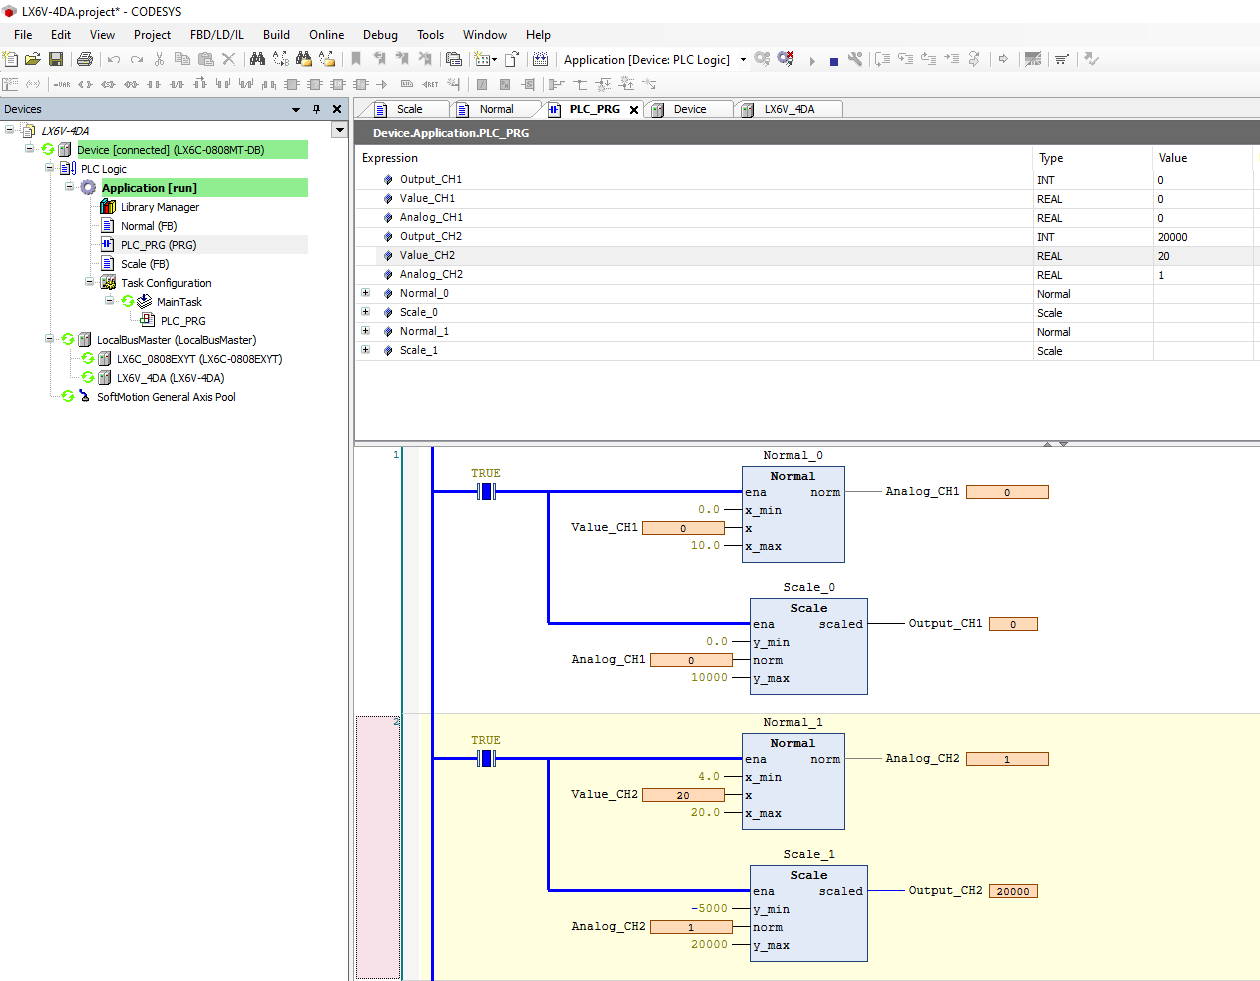1260x981 pixels.
Task: Select LX6C_0808EXYT in device tree
Action: pyautogui.click(x=199, y=359)
